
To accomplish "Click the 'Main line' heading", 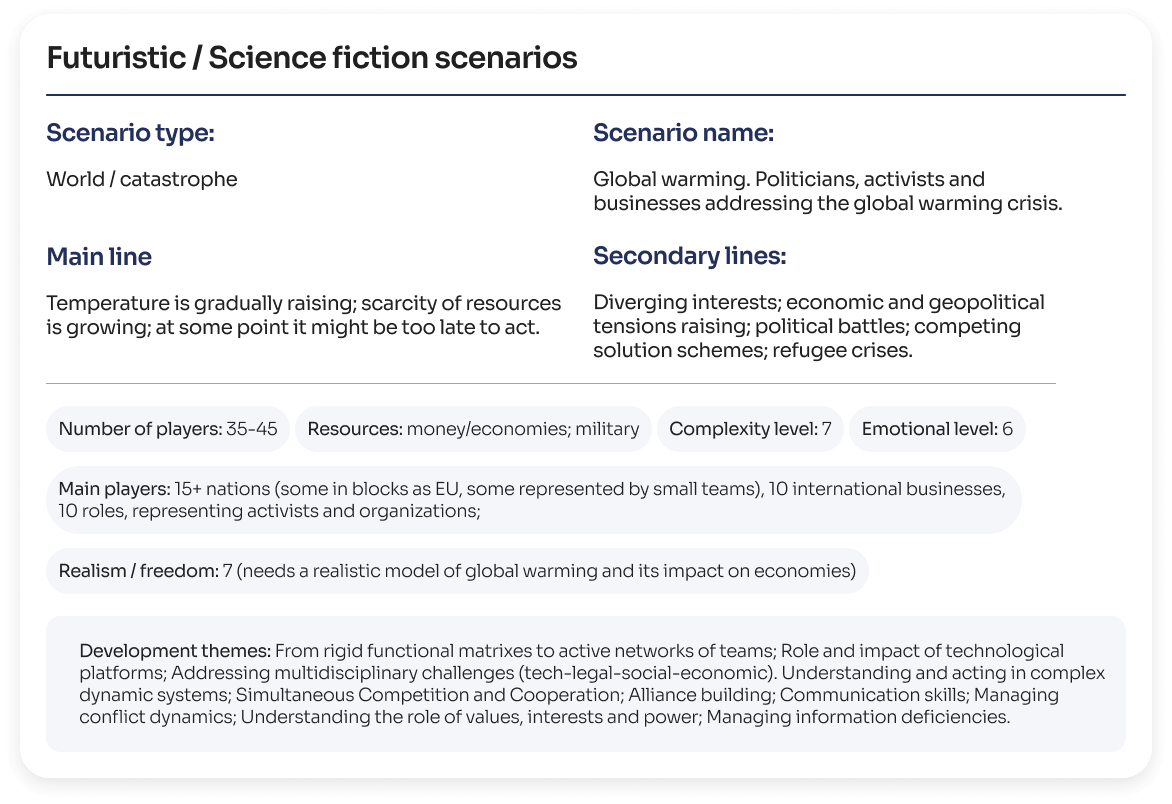I will 99,257.
